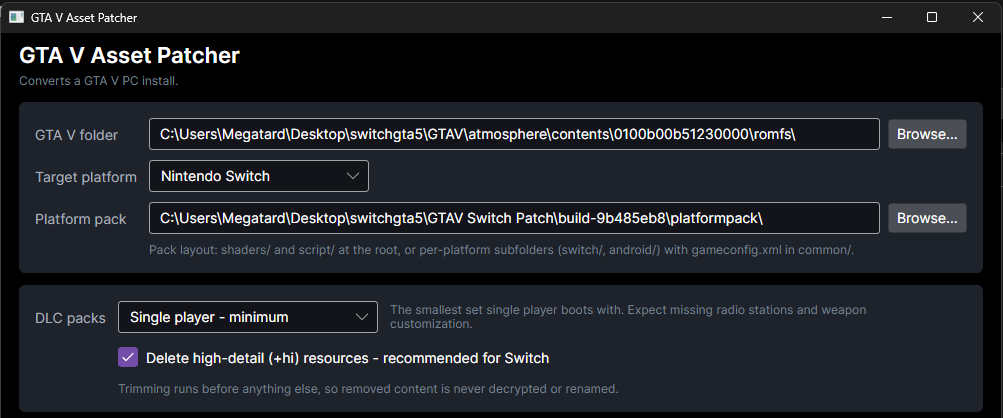This screenshot has height=418, width=1003.
Task: Click the 'GTA V folder' label
Action: point(77,135)
